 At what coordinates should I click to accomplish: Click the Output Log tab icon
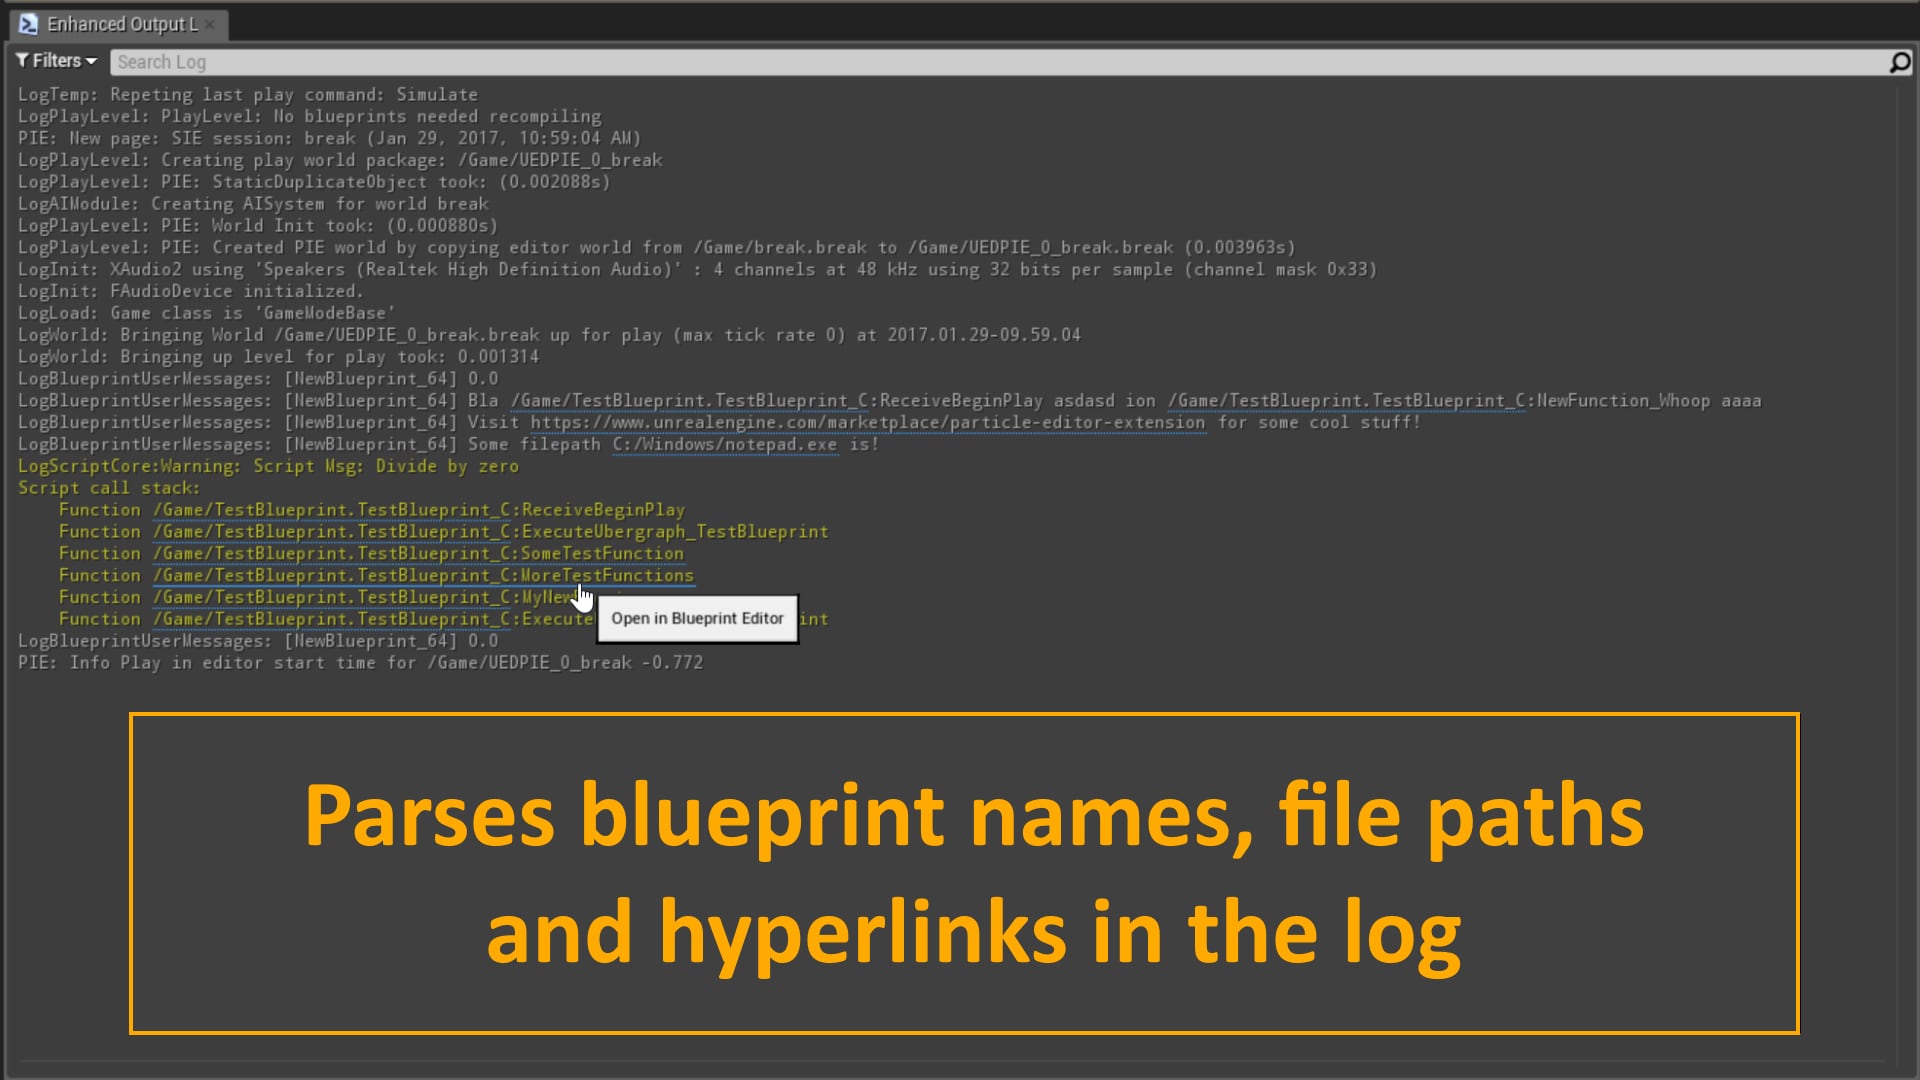29,24
